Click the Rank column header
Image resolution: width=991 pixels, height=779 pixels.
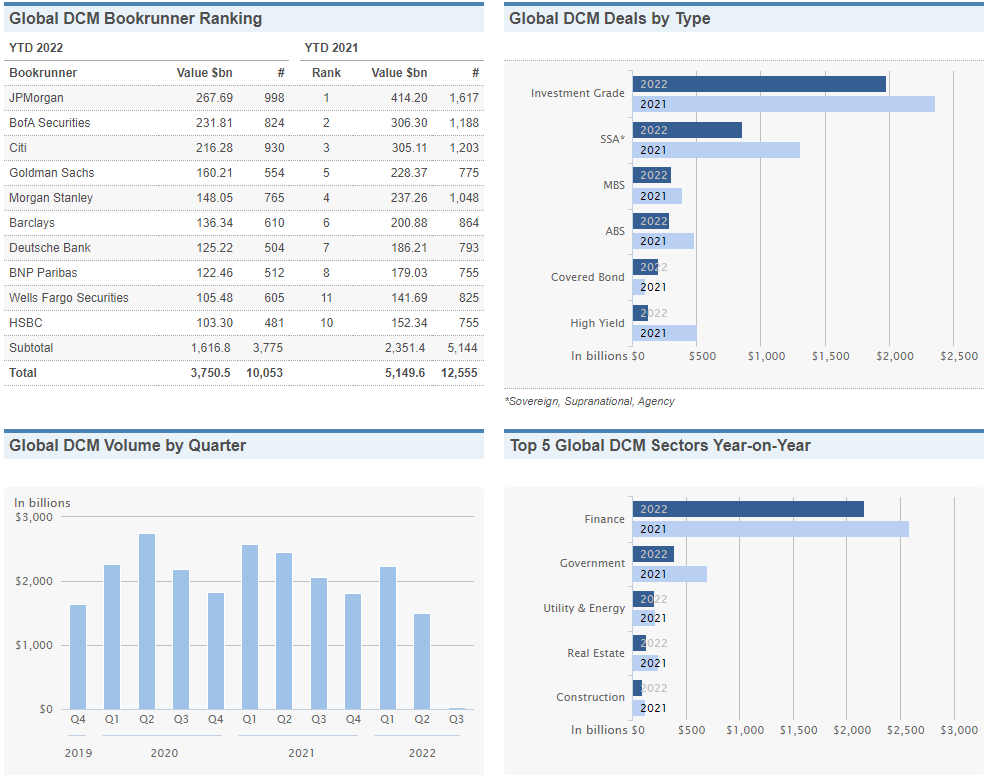(x=326, y=73)
